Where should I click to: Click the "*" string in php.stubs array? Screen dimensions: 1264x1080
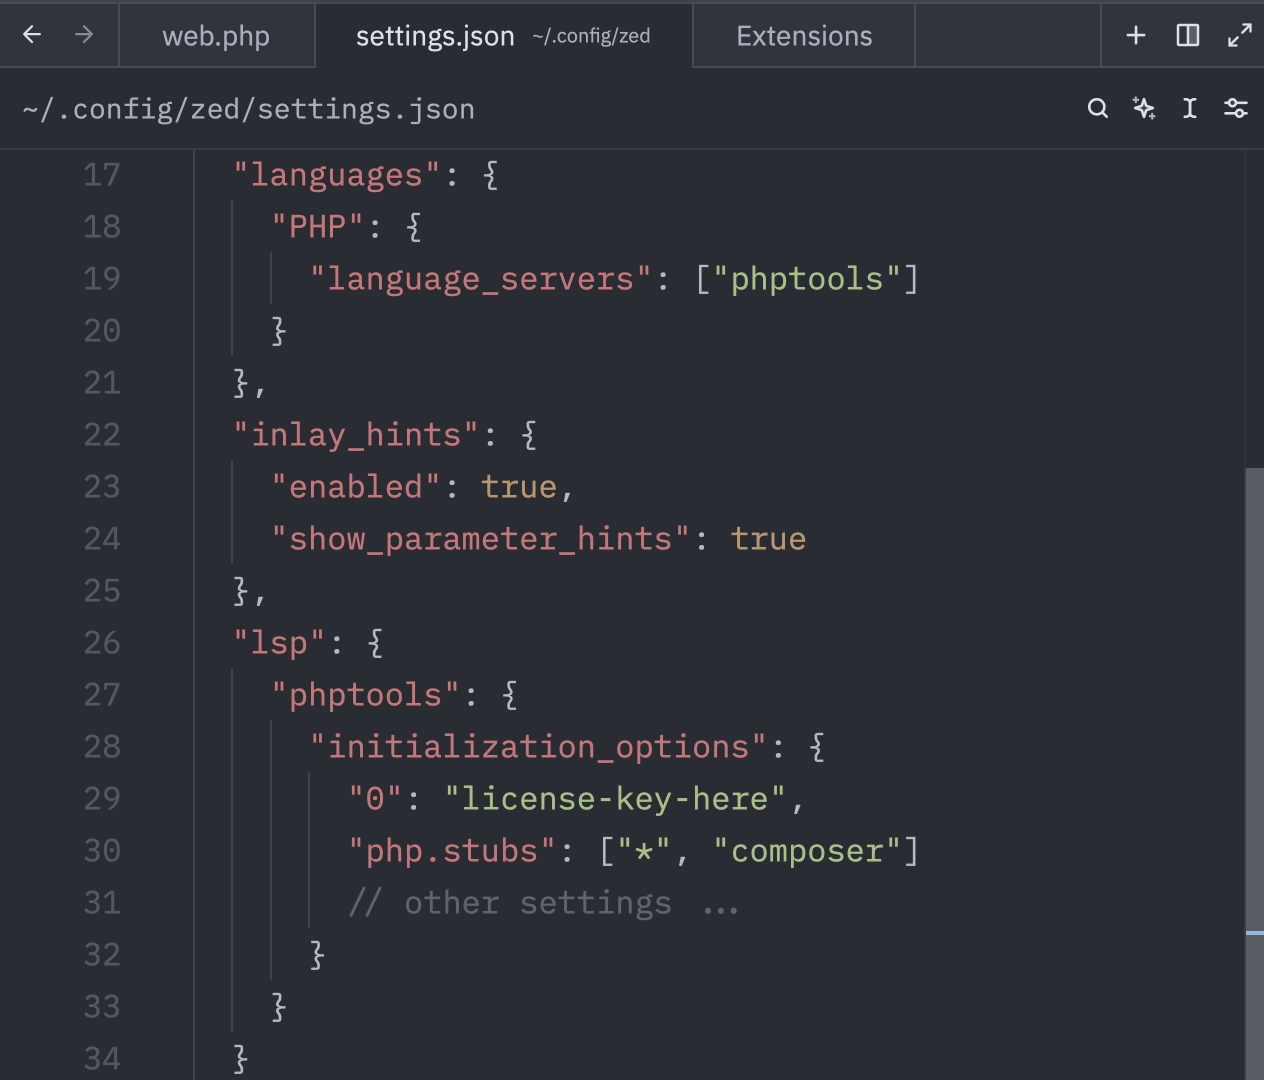(643, 851)
